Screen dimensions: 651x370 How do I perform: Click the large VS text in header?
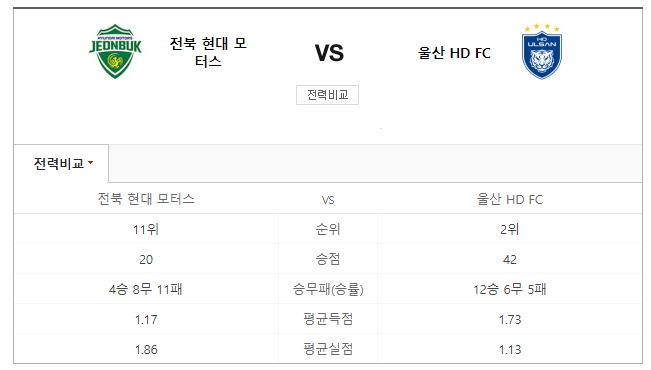coord(329,53)
